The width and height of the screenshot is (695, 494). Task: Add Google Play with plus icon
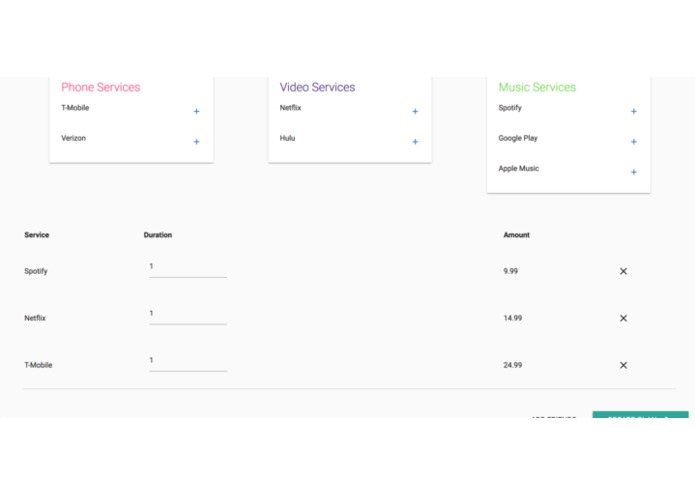point(633,142)
